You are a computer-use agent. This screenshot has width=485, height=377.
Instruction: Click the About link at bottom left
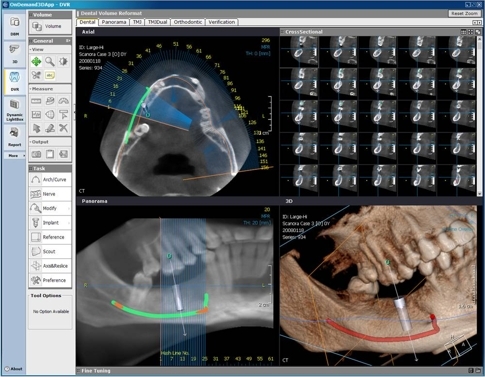tap(13, 369)
